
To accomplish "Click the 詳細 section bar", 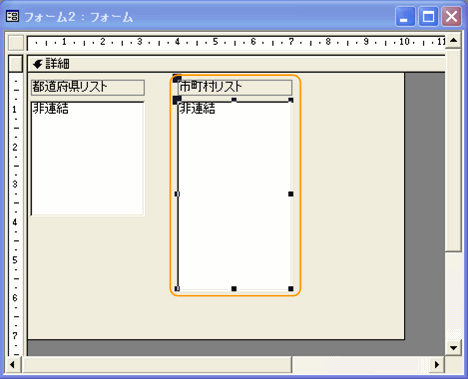I will point(236,63).
